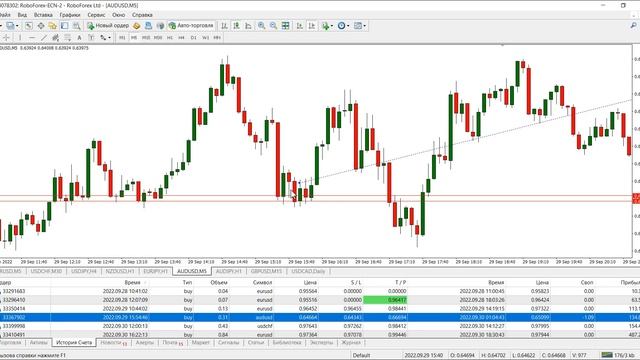Image resolution: width=640 pixels, height=360 pixels.
Task: Toggle Chart Shift
Action: pos(311,26)
